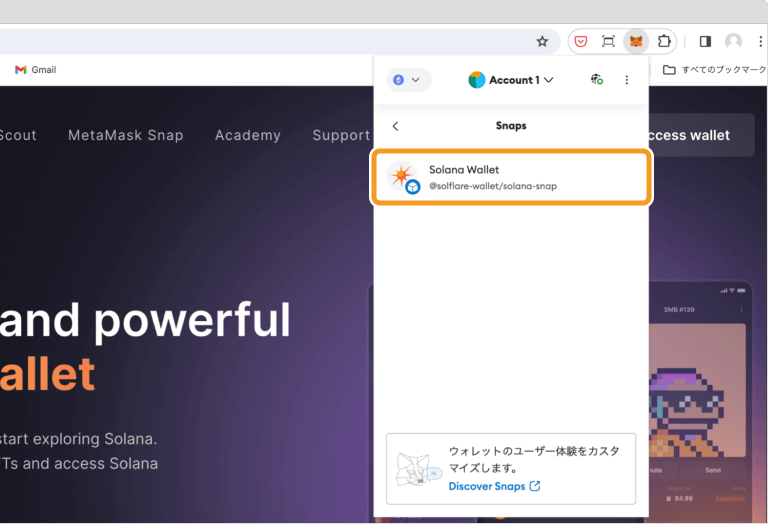The width and height of the screenshot is (768, 524).
Task: Open the MetaMask account options menu
Action: tap(626, 80)
